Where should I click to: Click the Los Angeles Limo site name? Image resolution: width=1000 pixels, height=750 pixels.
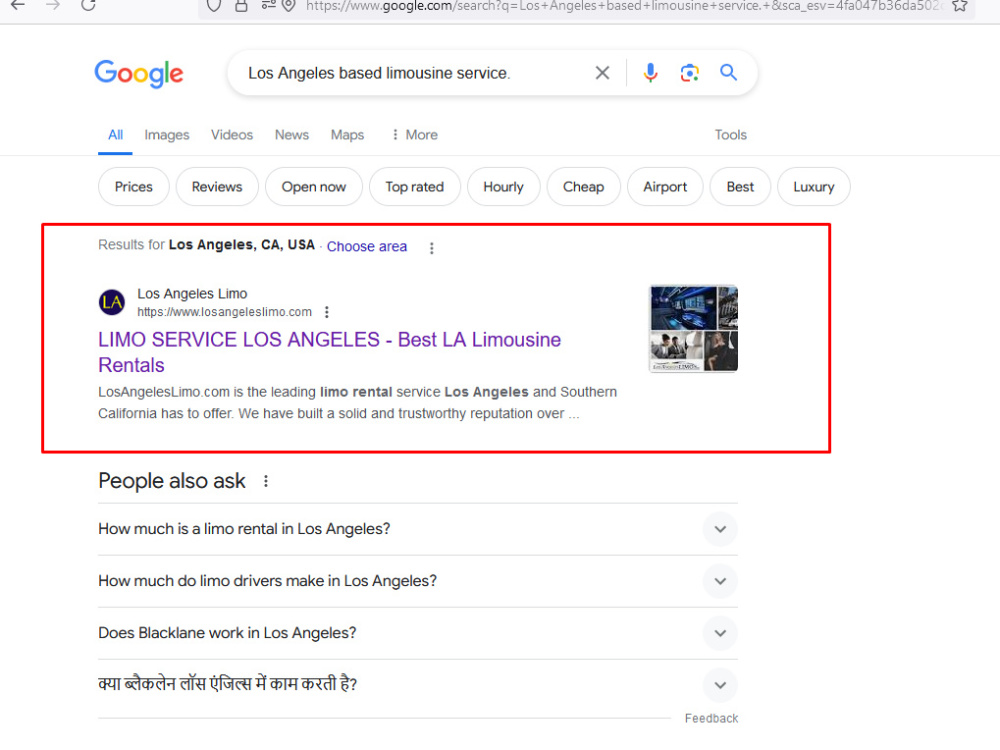pos(192,294)
